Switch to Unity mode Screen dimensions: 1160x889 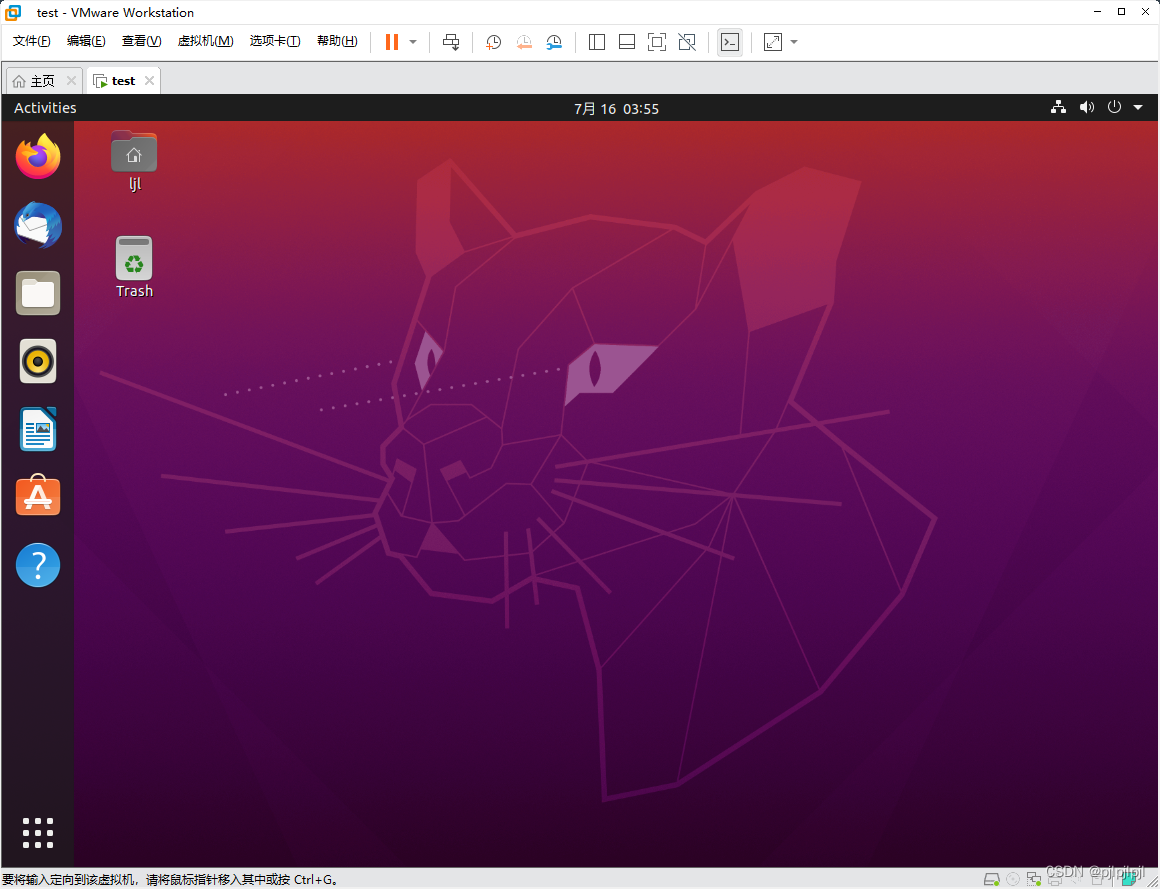pyautogui.click(x=687, y=42)
